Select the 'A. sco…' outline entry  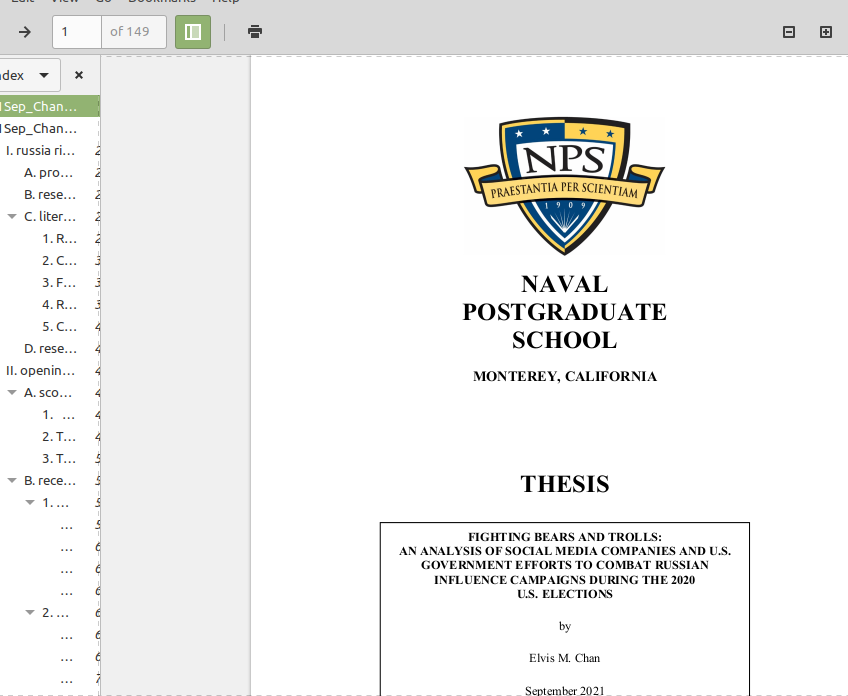pyautogui.click(x=48, y=393)
